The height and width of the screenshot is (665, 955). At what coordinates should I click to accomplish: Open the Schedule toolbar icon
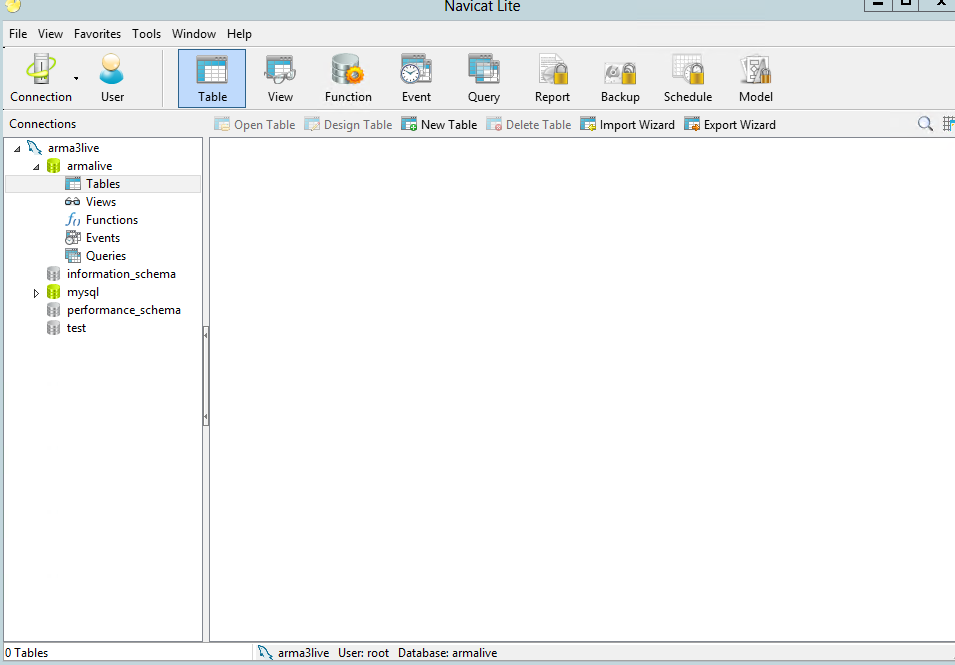click(688, 78)
